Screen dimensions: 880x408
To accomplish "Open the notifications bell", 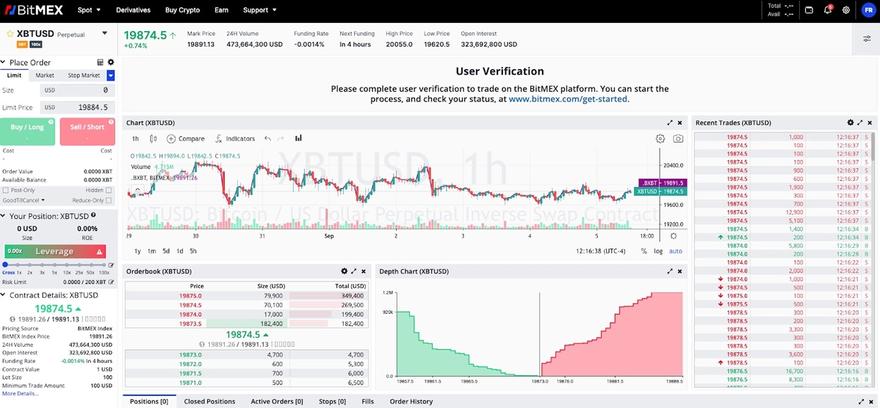I will pos(827,10).
